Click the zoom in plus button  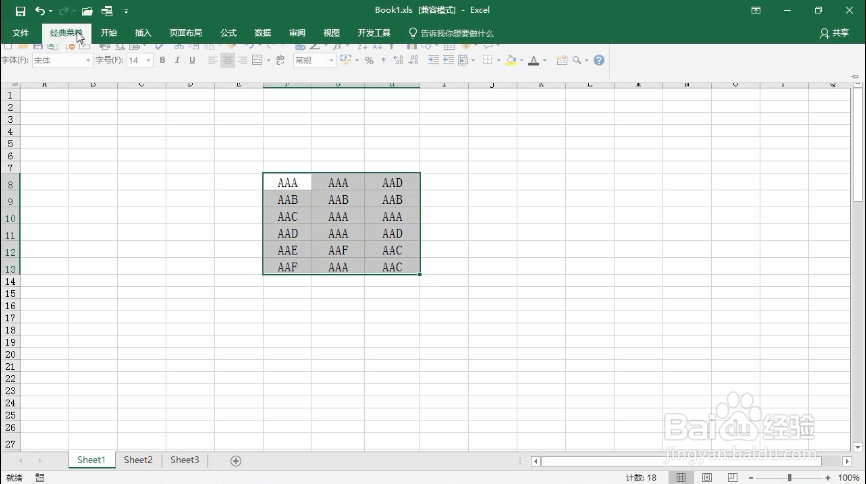pos(827,478)
